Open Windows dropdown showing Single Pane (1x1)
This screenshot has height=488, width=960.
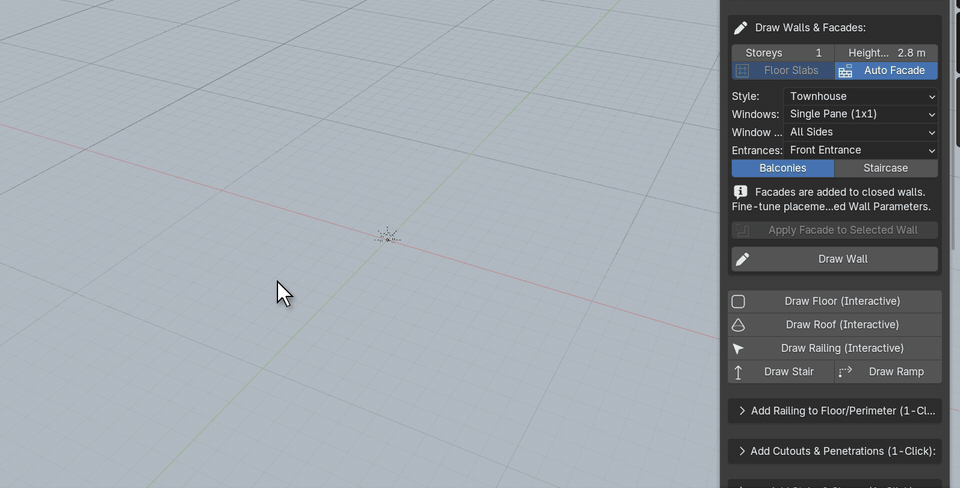point(861,114)
